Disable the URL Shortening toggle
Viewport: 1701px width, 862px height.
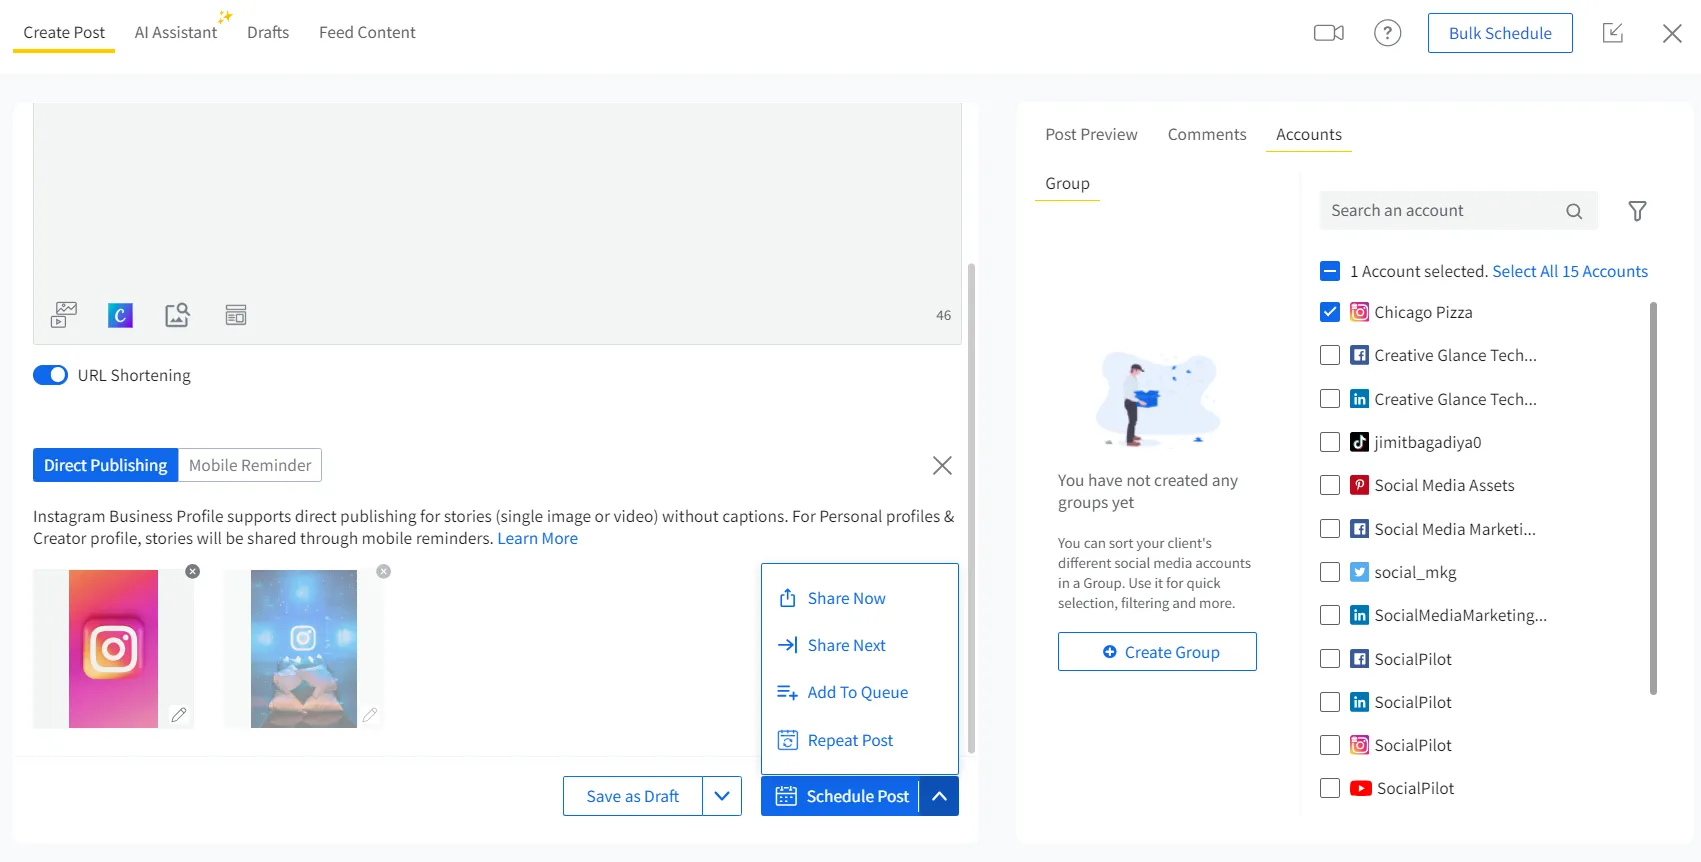coord(50,375)
